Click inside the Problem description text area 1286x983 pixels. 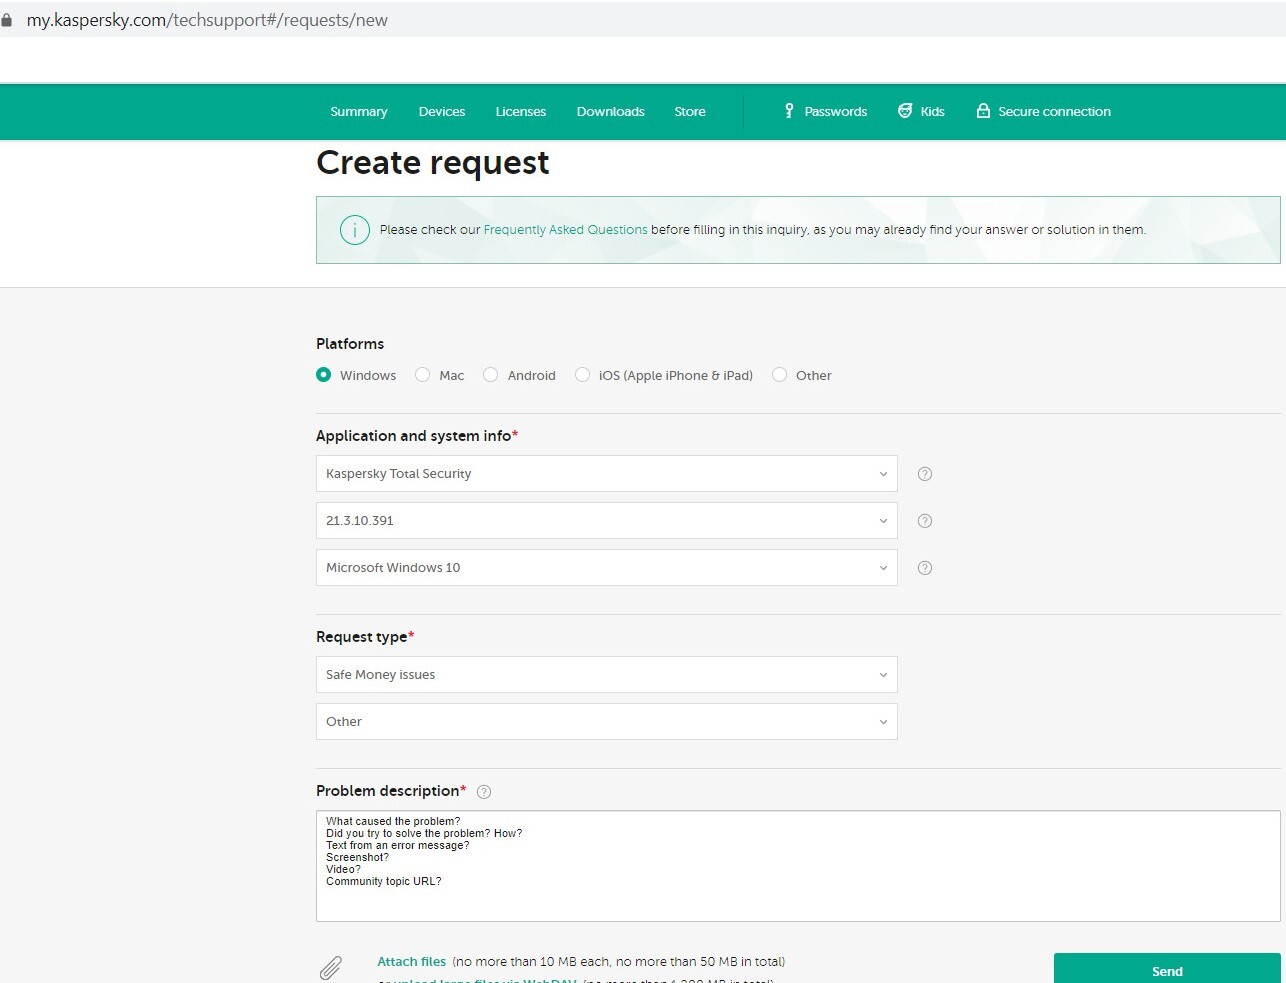[x=798, y=866]
